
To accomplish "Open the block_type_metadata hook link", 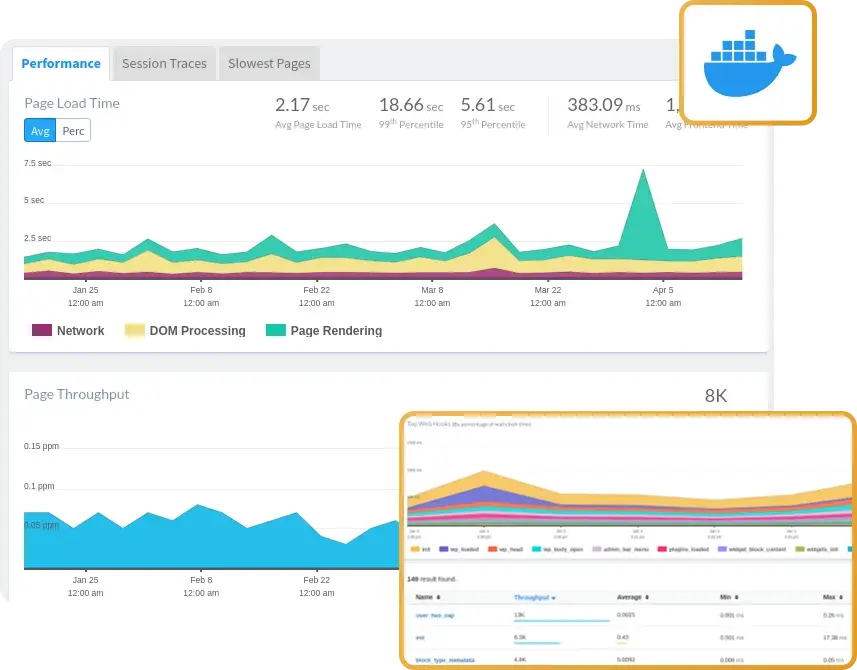I will pyautogui.click(x=445, y=660).
